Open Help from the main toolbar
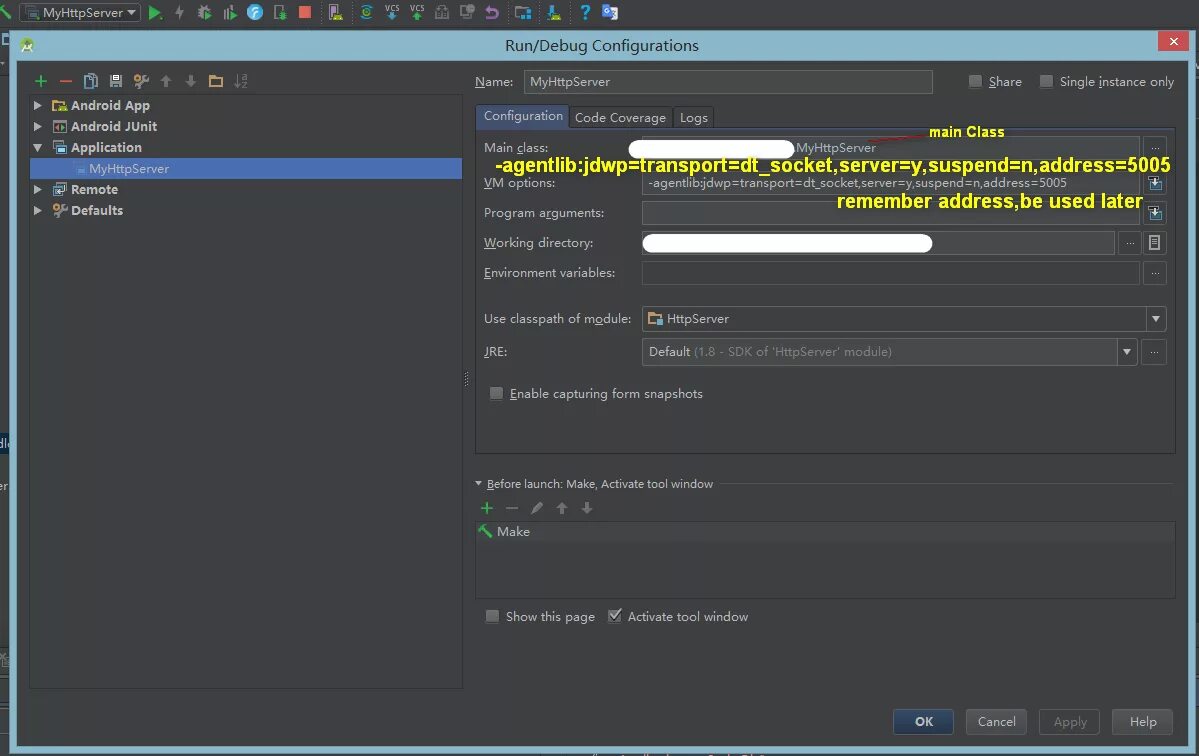 tap(585, 12)
